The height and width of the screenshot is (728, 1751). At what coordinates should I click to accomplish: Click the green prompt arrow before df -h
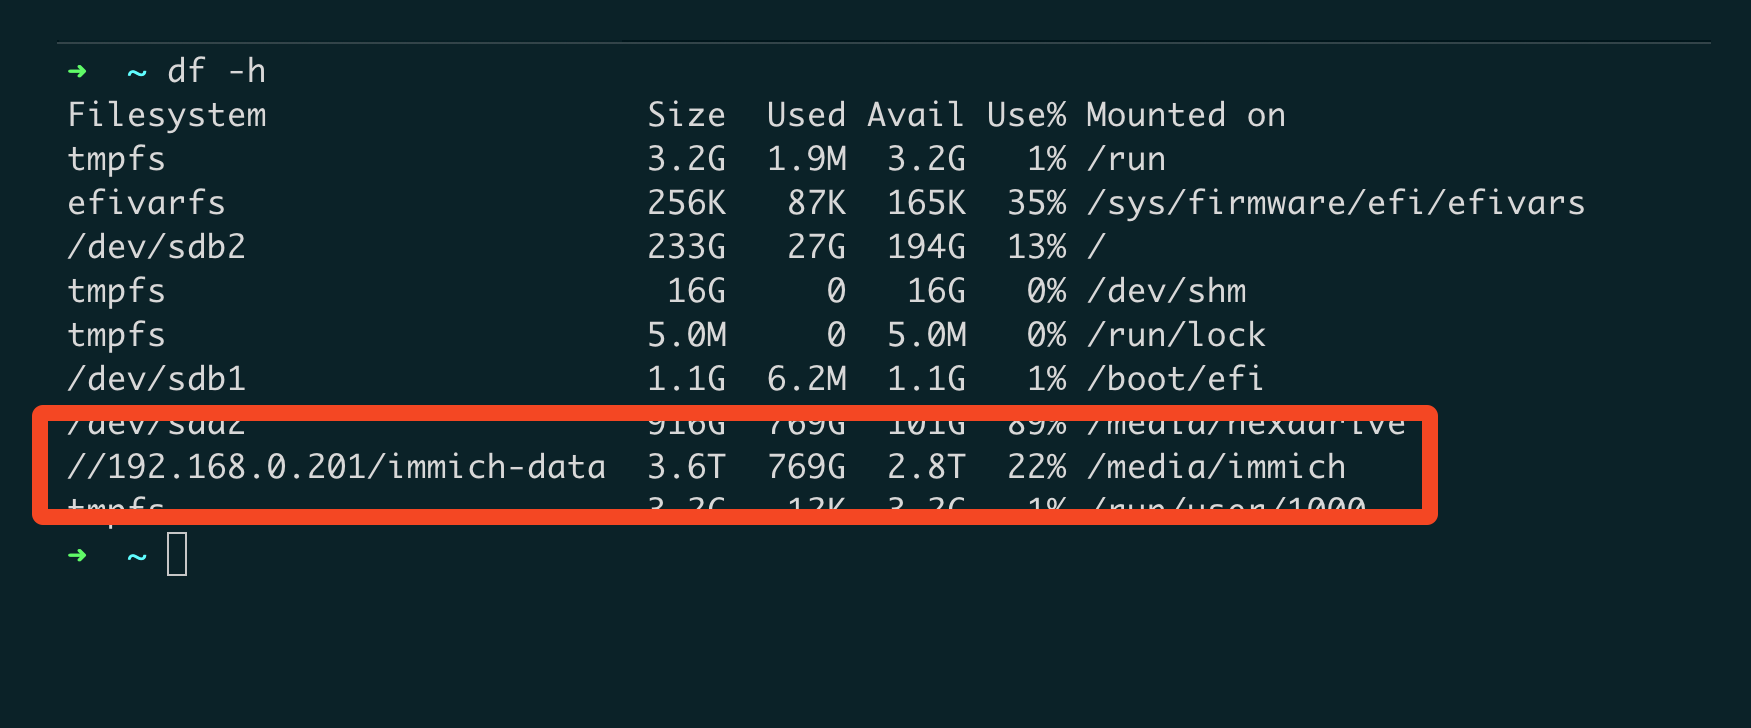coord(77,72)
